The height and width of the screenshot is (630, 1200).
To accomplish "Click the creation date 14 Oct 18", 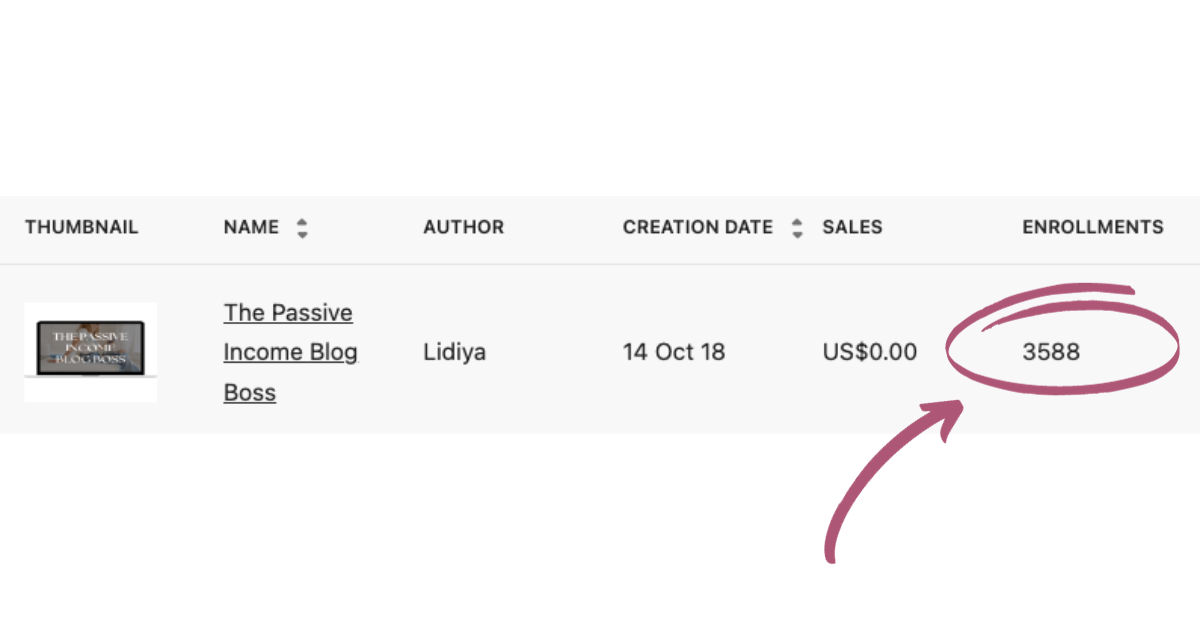I will click(674, 352).
